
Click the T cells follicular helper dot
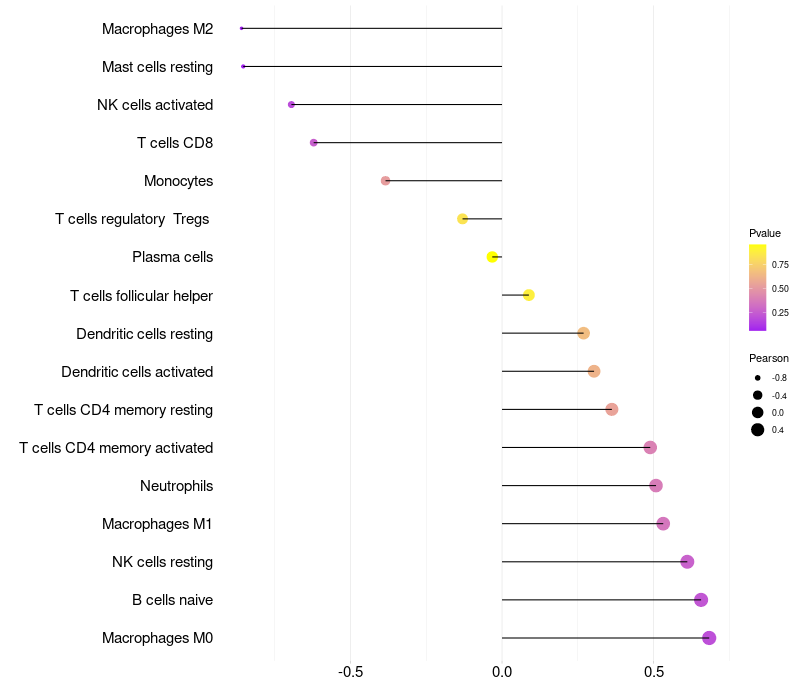(x=529, y=295)
